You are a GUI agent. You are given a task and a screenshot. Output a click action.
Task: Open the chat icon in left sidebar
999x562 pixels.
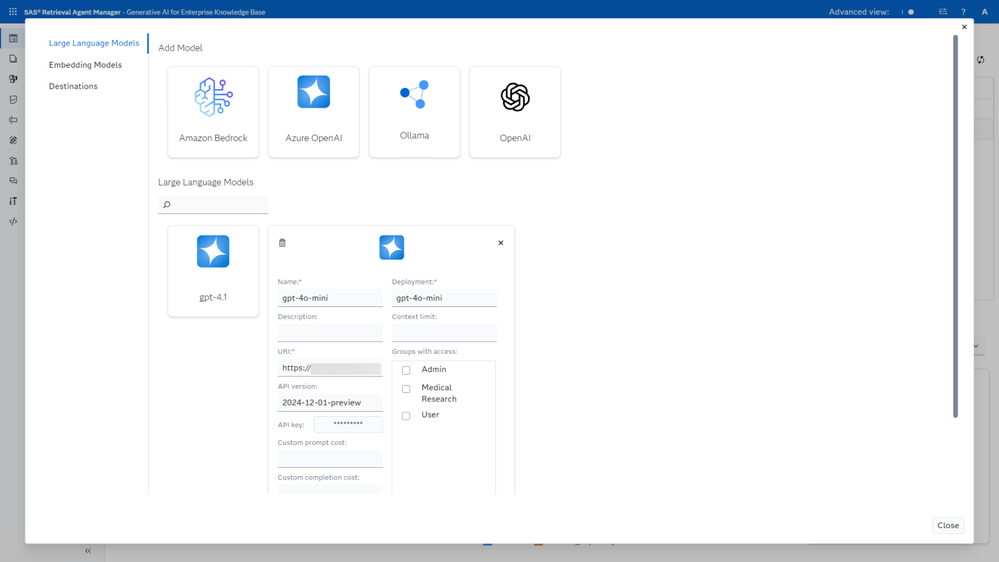tap(13, 181)
